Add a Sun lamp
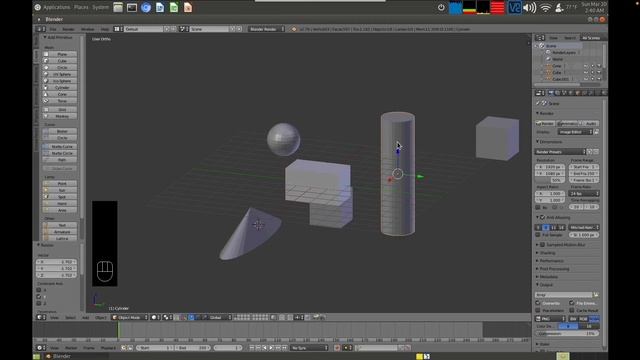640x360 pixels. tap(60, 190)
